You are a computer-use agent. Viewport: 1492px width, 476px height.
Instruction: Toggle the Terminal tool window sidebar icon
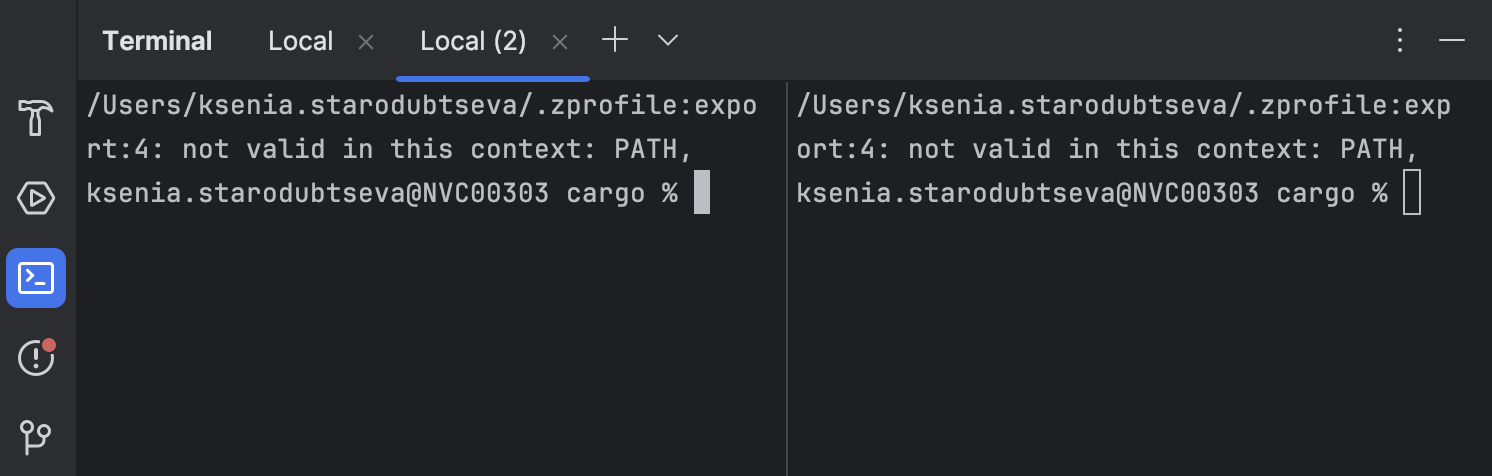tap(36, 277)
